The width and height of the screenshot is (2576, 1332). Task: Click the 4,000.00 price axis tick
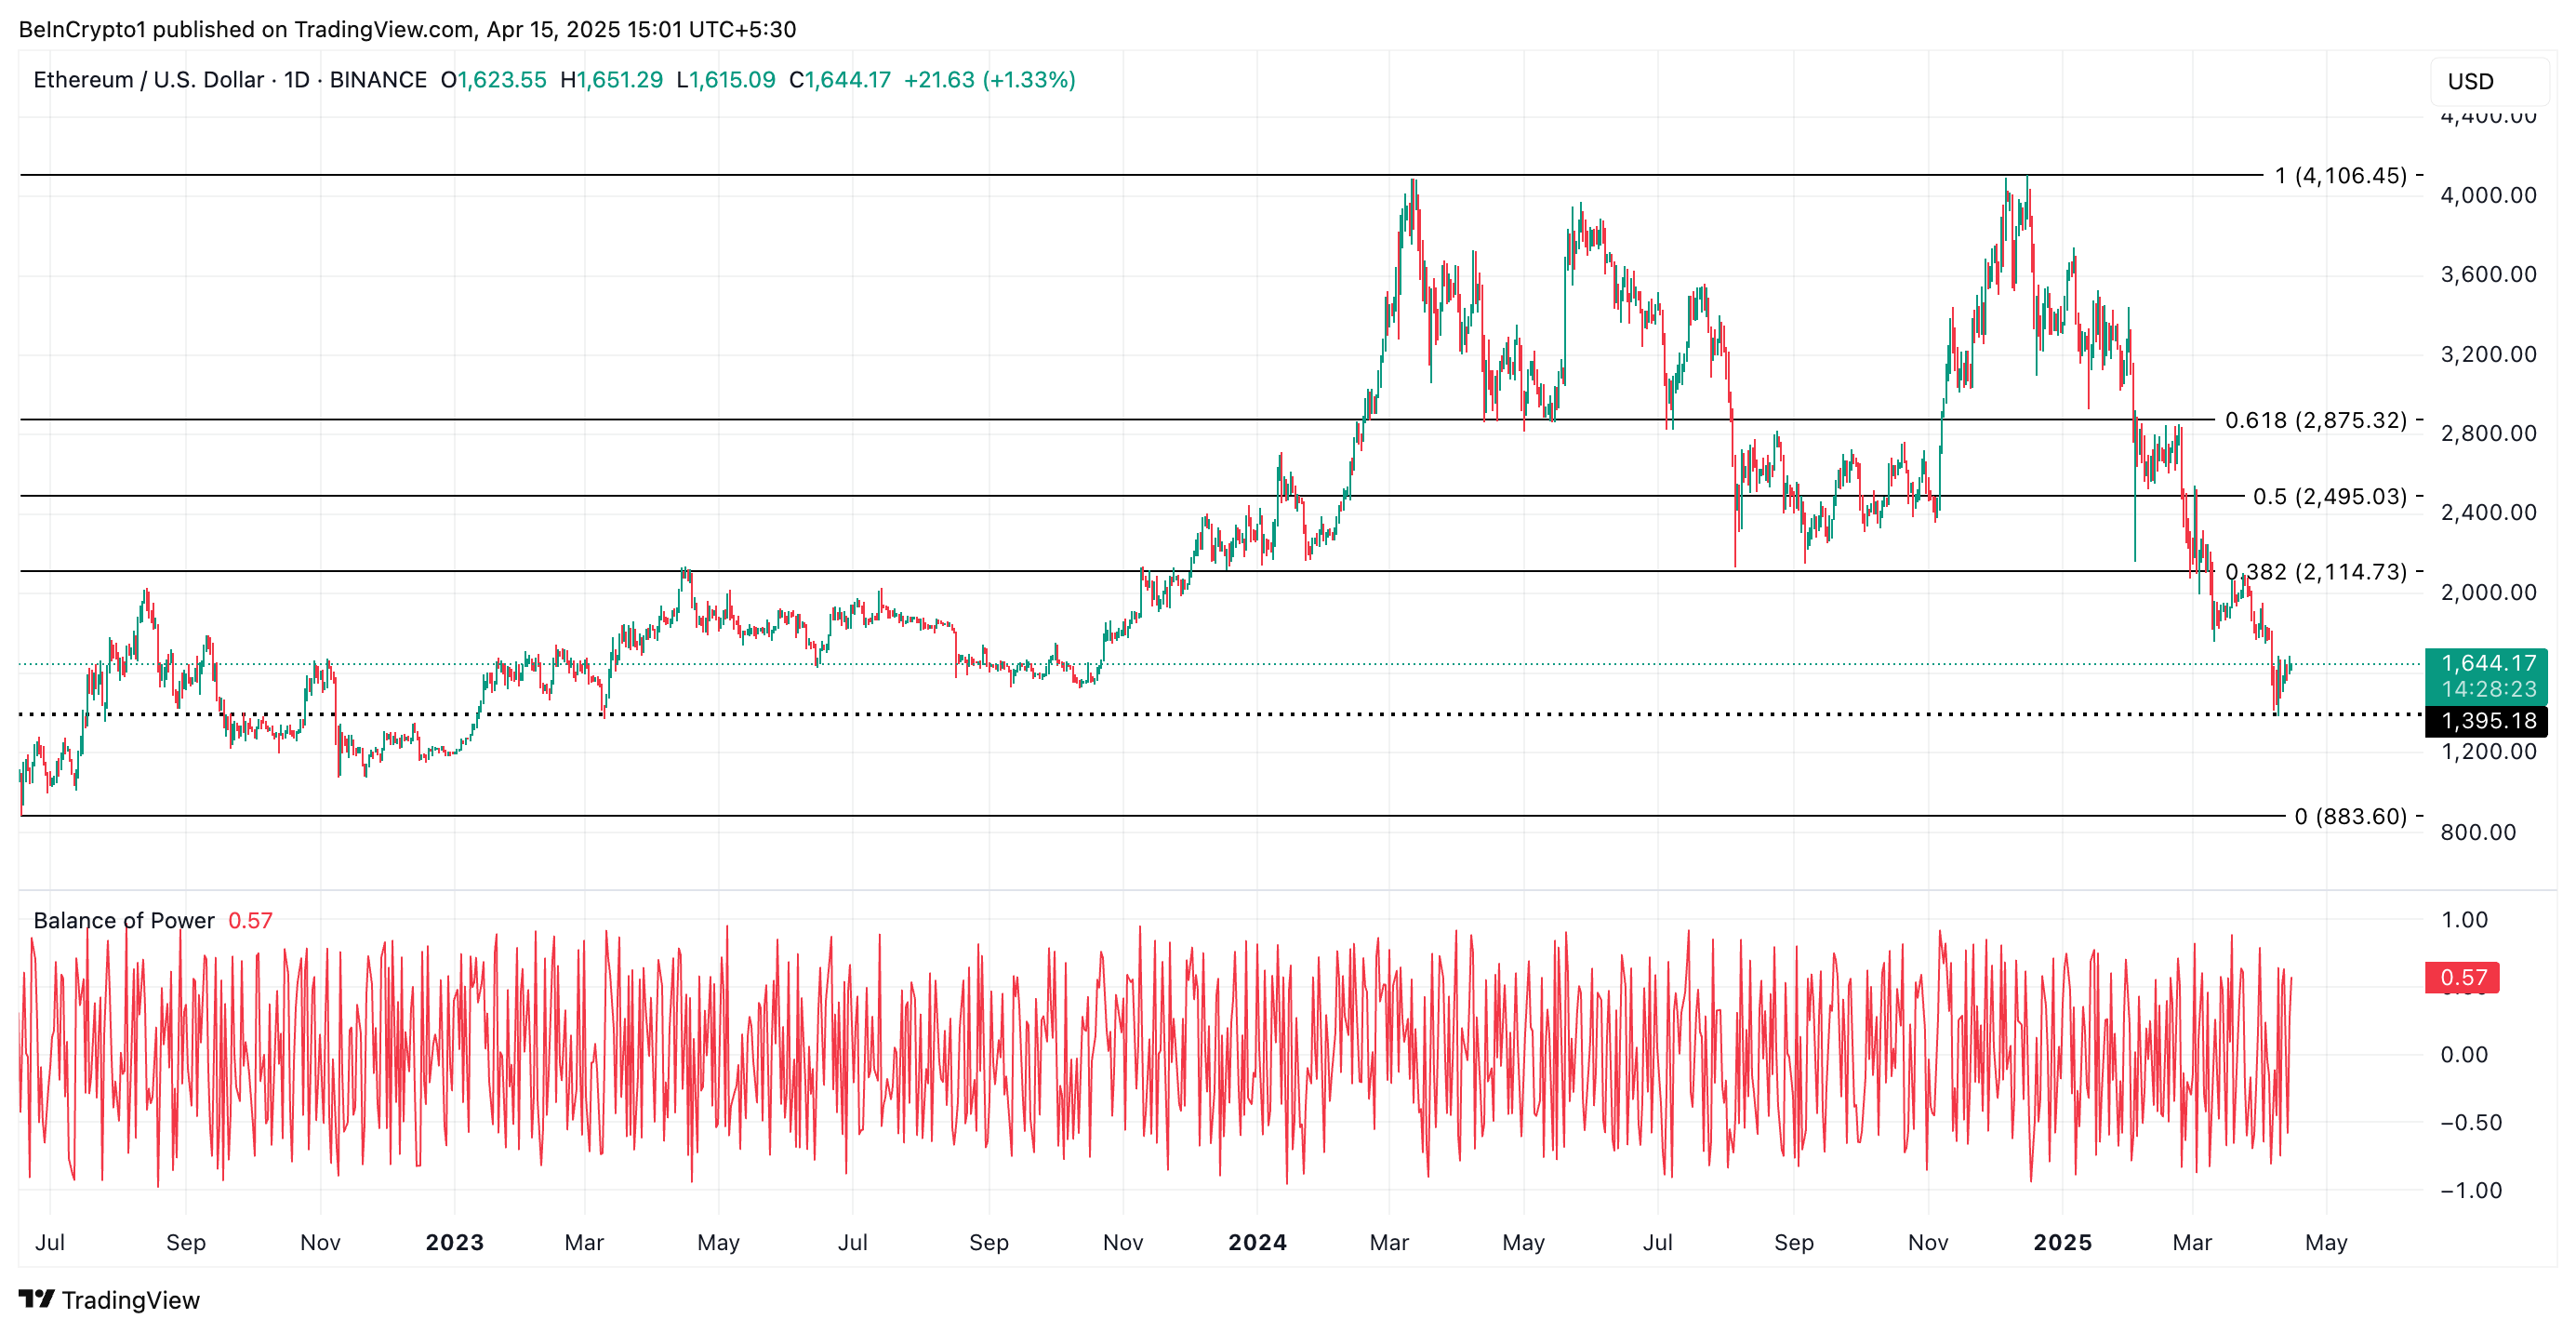2488,195
